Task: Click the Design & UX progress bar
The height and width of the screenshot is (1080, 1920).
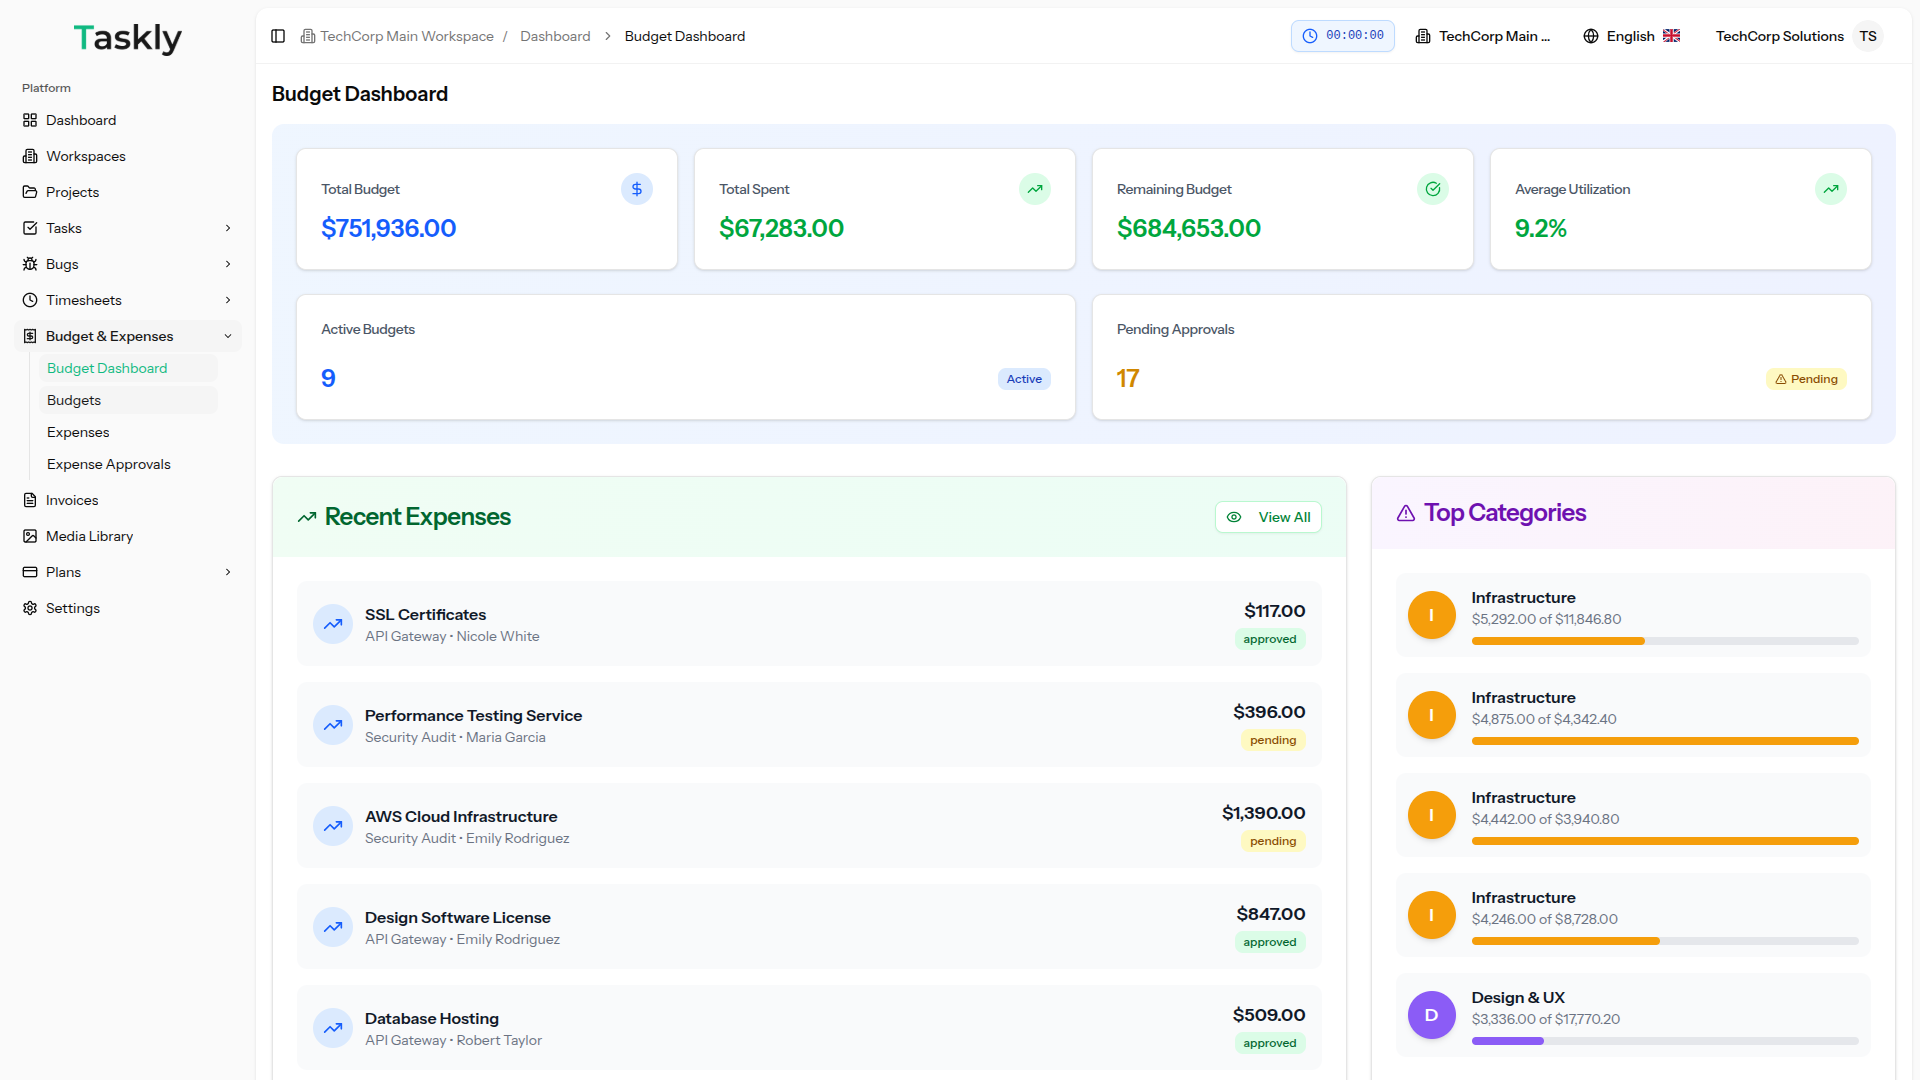Action: tap(1664, 1041)
